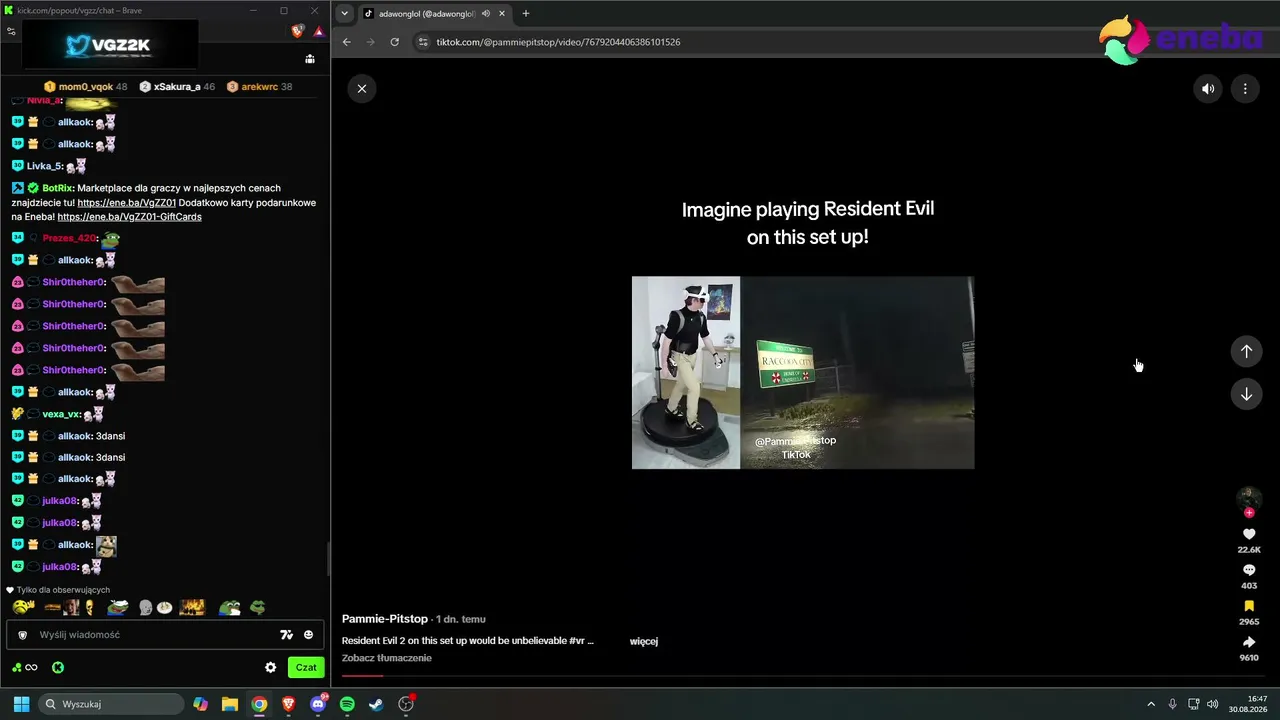Go to the next TikTok video
The height and width of the screenshot is (720, 1280).
click(1246, 394)
